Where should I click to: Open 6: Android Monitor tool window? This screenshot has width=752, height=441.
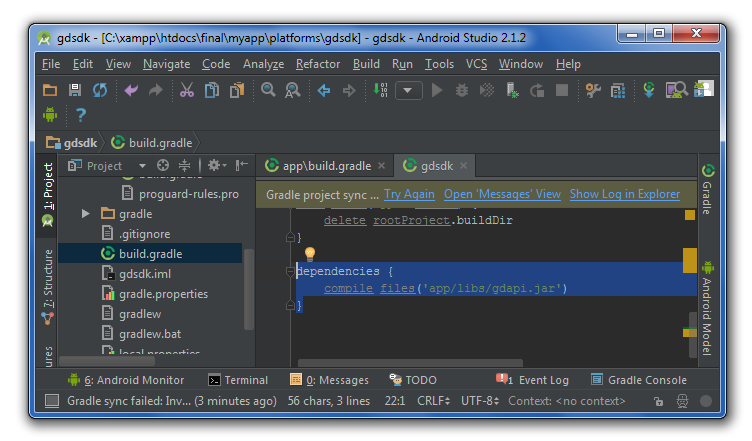(126, 380)
